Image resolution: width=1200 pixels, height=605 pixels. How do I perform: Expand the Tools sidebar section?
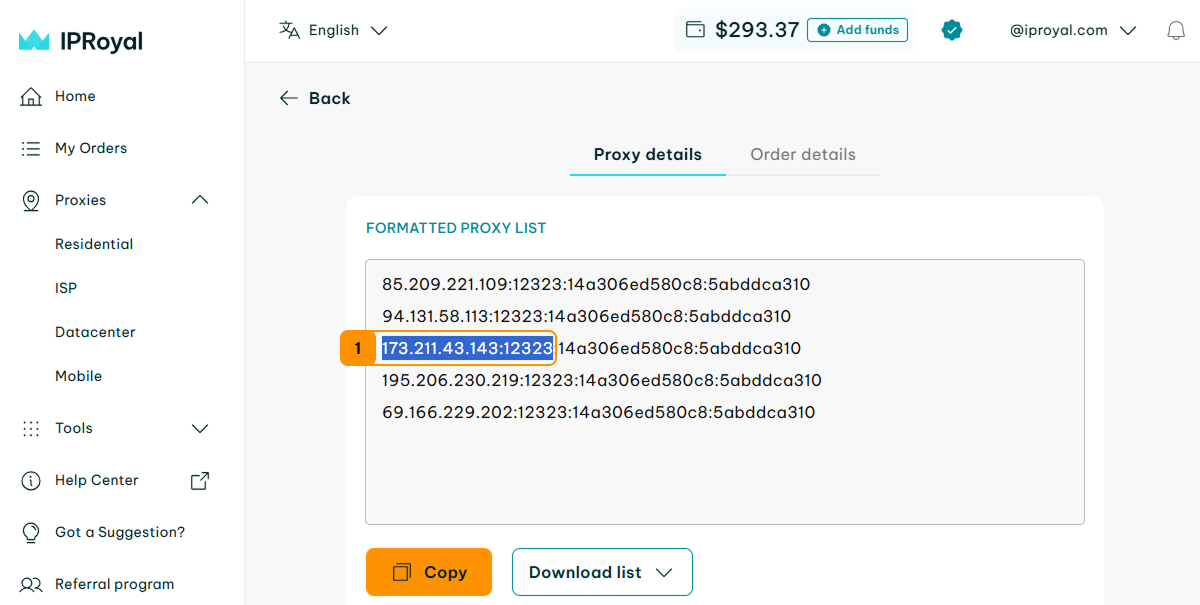[200, 428]
